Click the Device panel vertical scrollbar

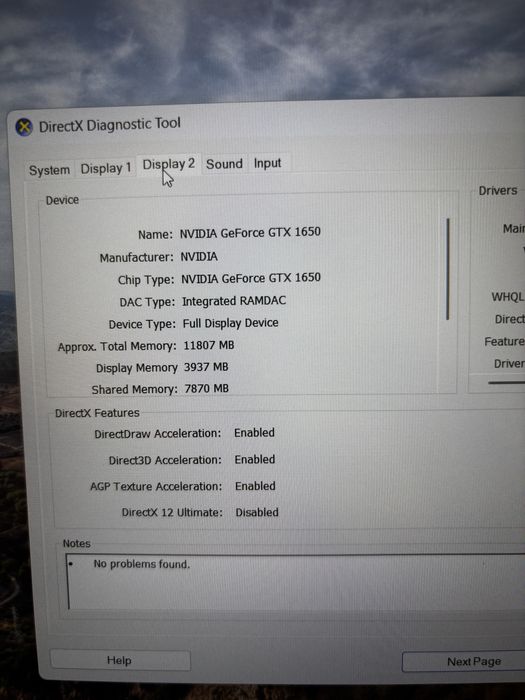pyautogui.click(x=447, y=268)
